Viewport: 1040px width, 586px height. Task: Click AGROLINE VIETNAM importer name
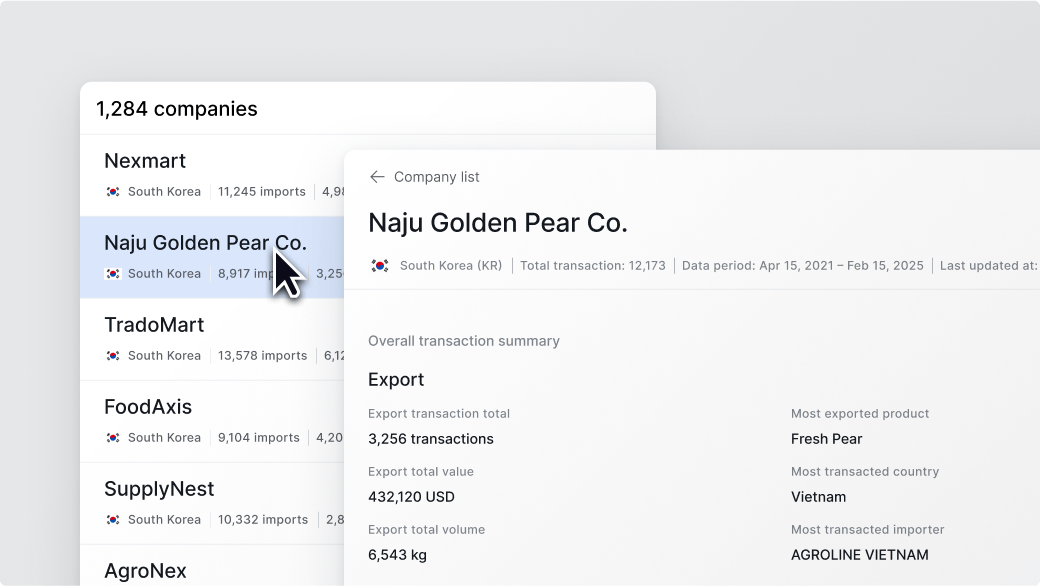(859, 555)
